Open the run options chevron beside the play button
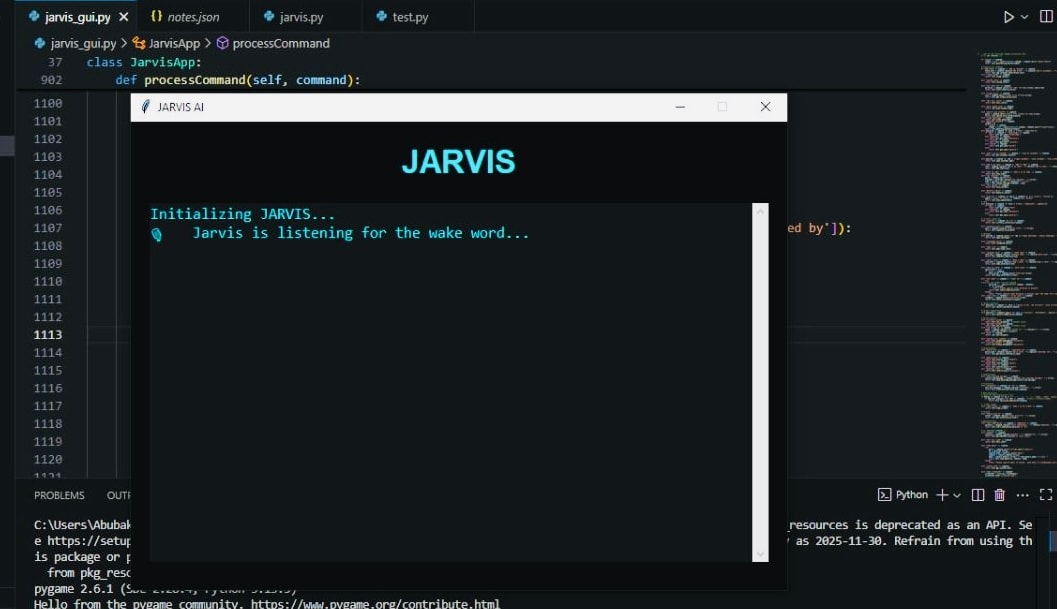1057x609 pixels. (x=1025, y=16)
